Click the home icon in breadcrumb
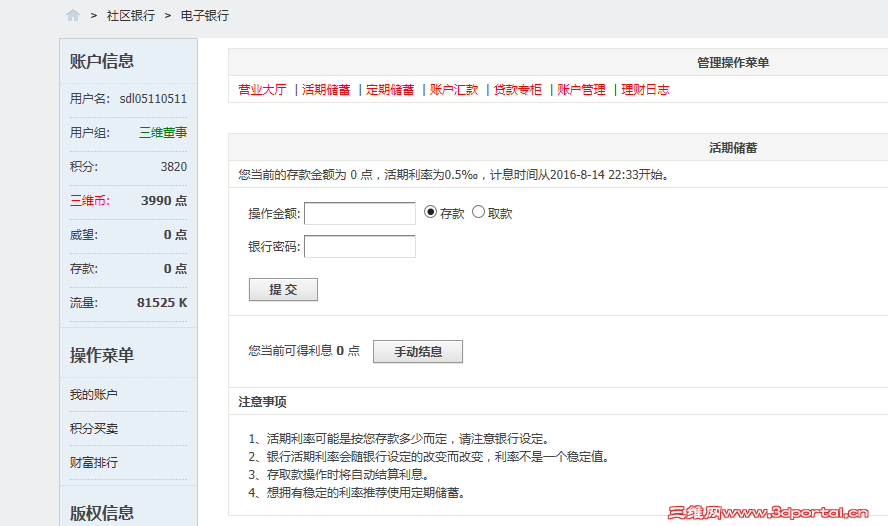Screen dimensions: 888x526 coord(72,15)
